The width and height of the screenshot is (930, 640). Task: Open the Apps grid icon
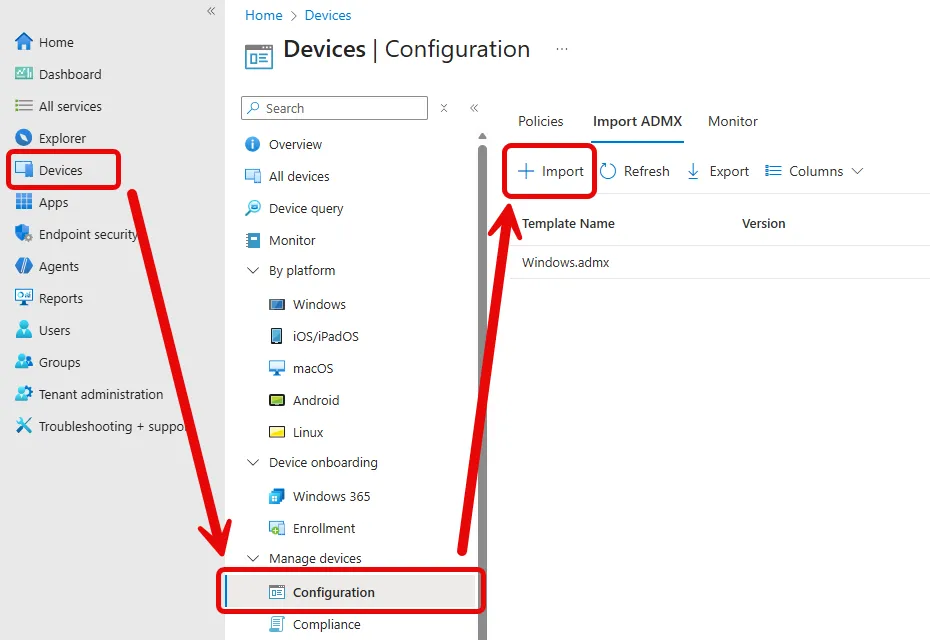click(24, 202)
